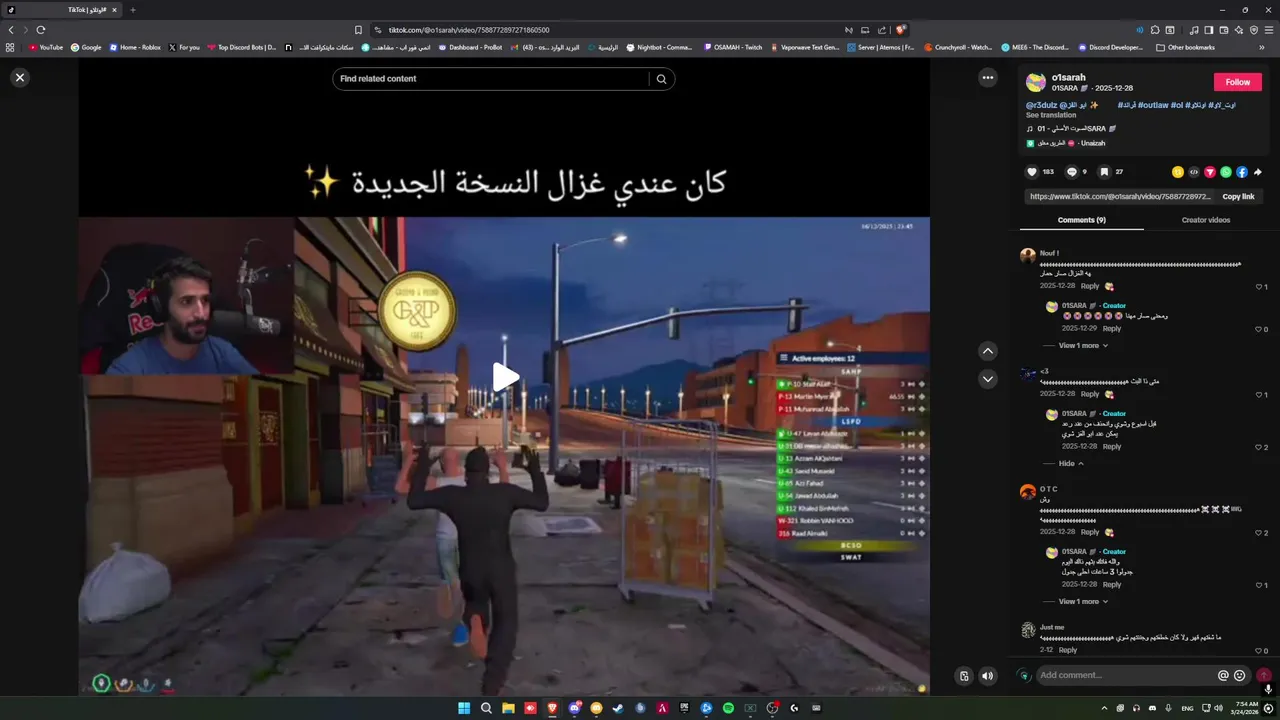The width and height of the screenshot is (1280, 720).
Task: Open new browser tab with plus
Action: tap(133, 10)
